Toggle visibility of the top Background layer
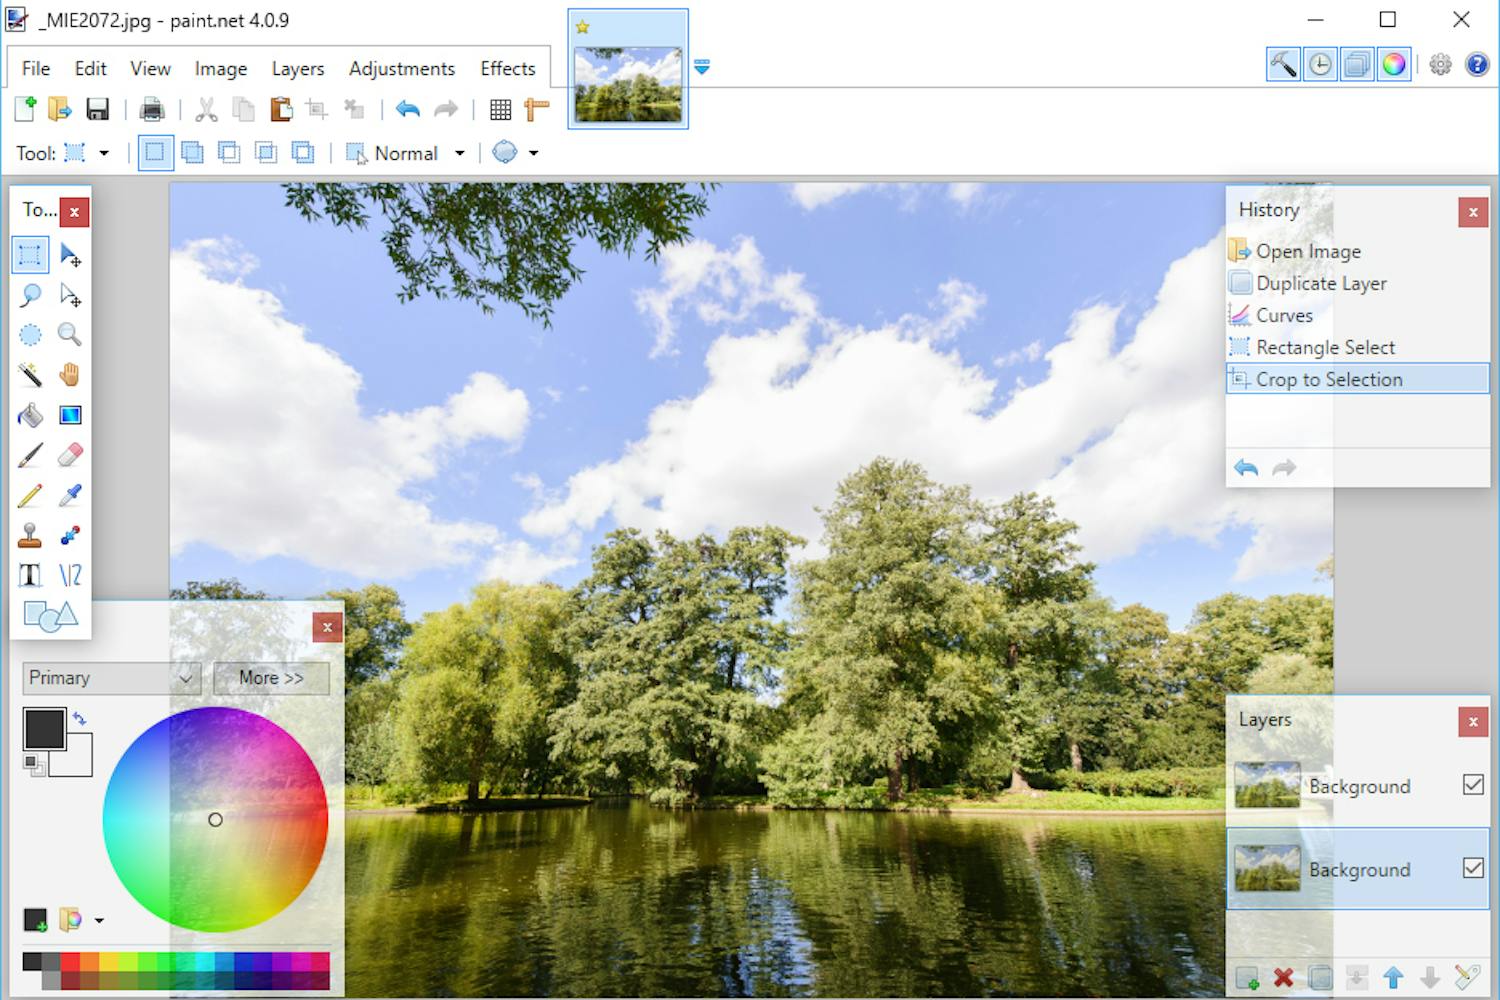 coord(1473,785)
